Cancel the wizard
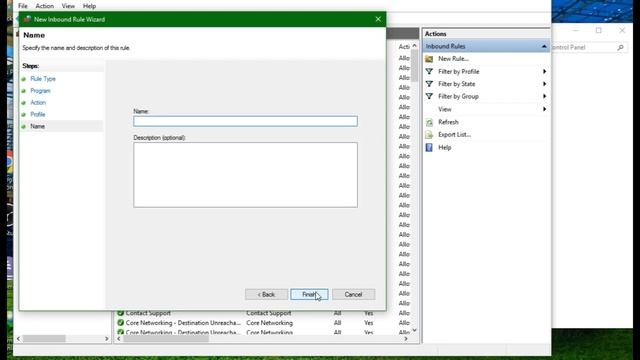This screenshot has width=640, height=360. [x=353, y=294]
